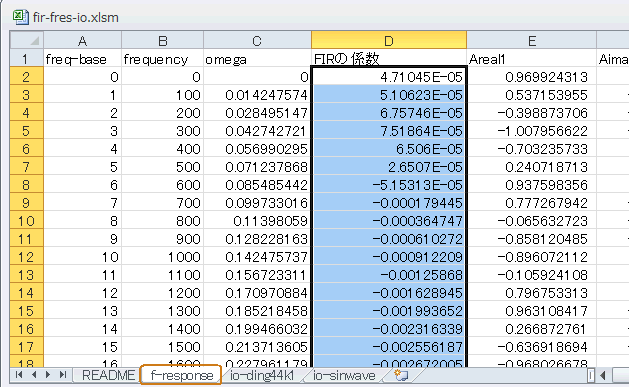Jump to last sheet tab using arrow
Image resolution: width=629 pixels, height=387 pixels.
click(63, 375)
